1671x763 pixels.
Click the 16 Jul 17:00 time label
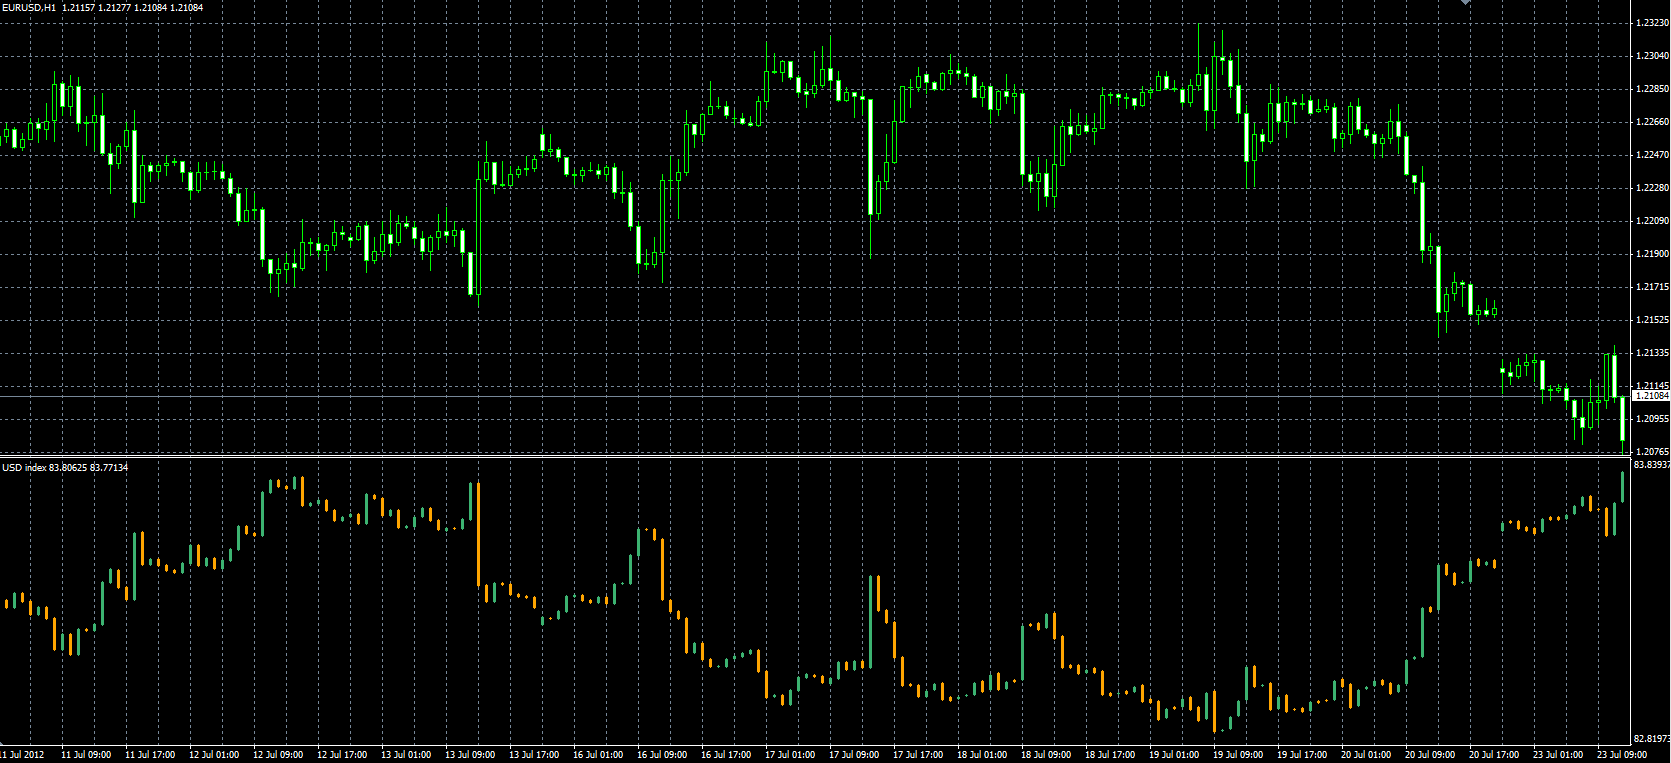pyautogui.click(x=726, y=755)
